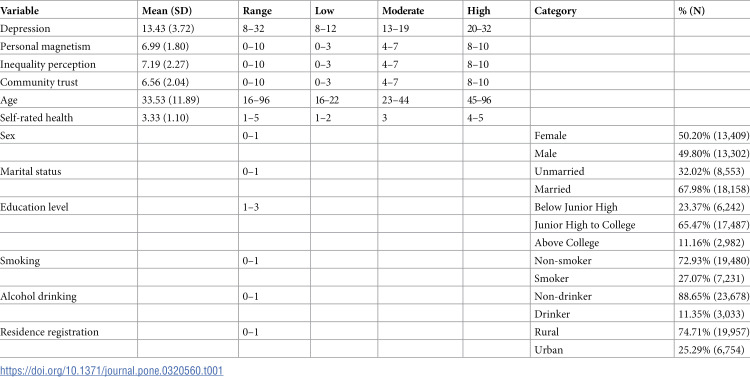
Task: Select the Above College category cell
Action: pos(566,243)
